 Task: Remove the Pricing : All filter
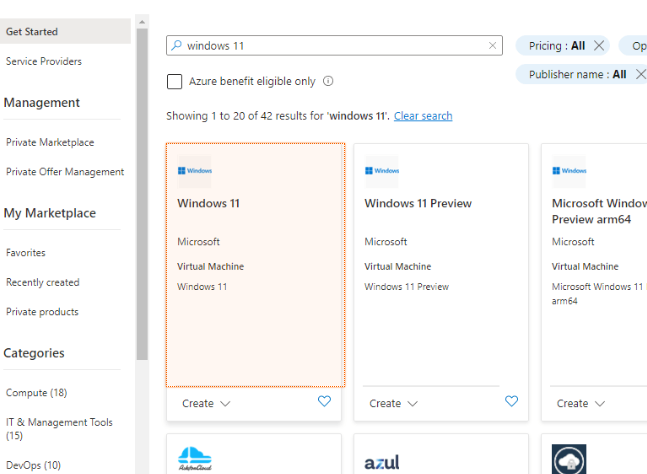(x=599, y=46)
